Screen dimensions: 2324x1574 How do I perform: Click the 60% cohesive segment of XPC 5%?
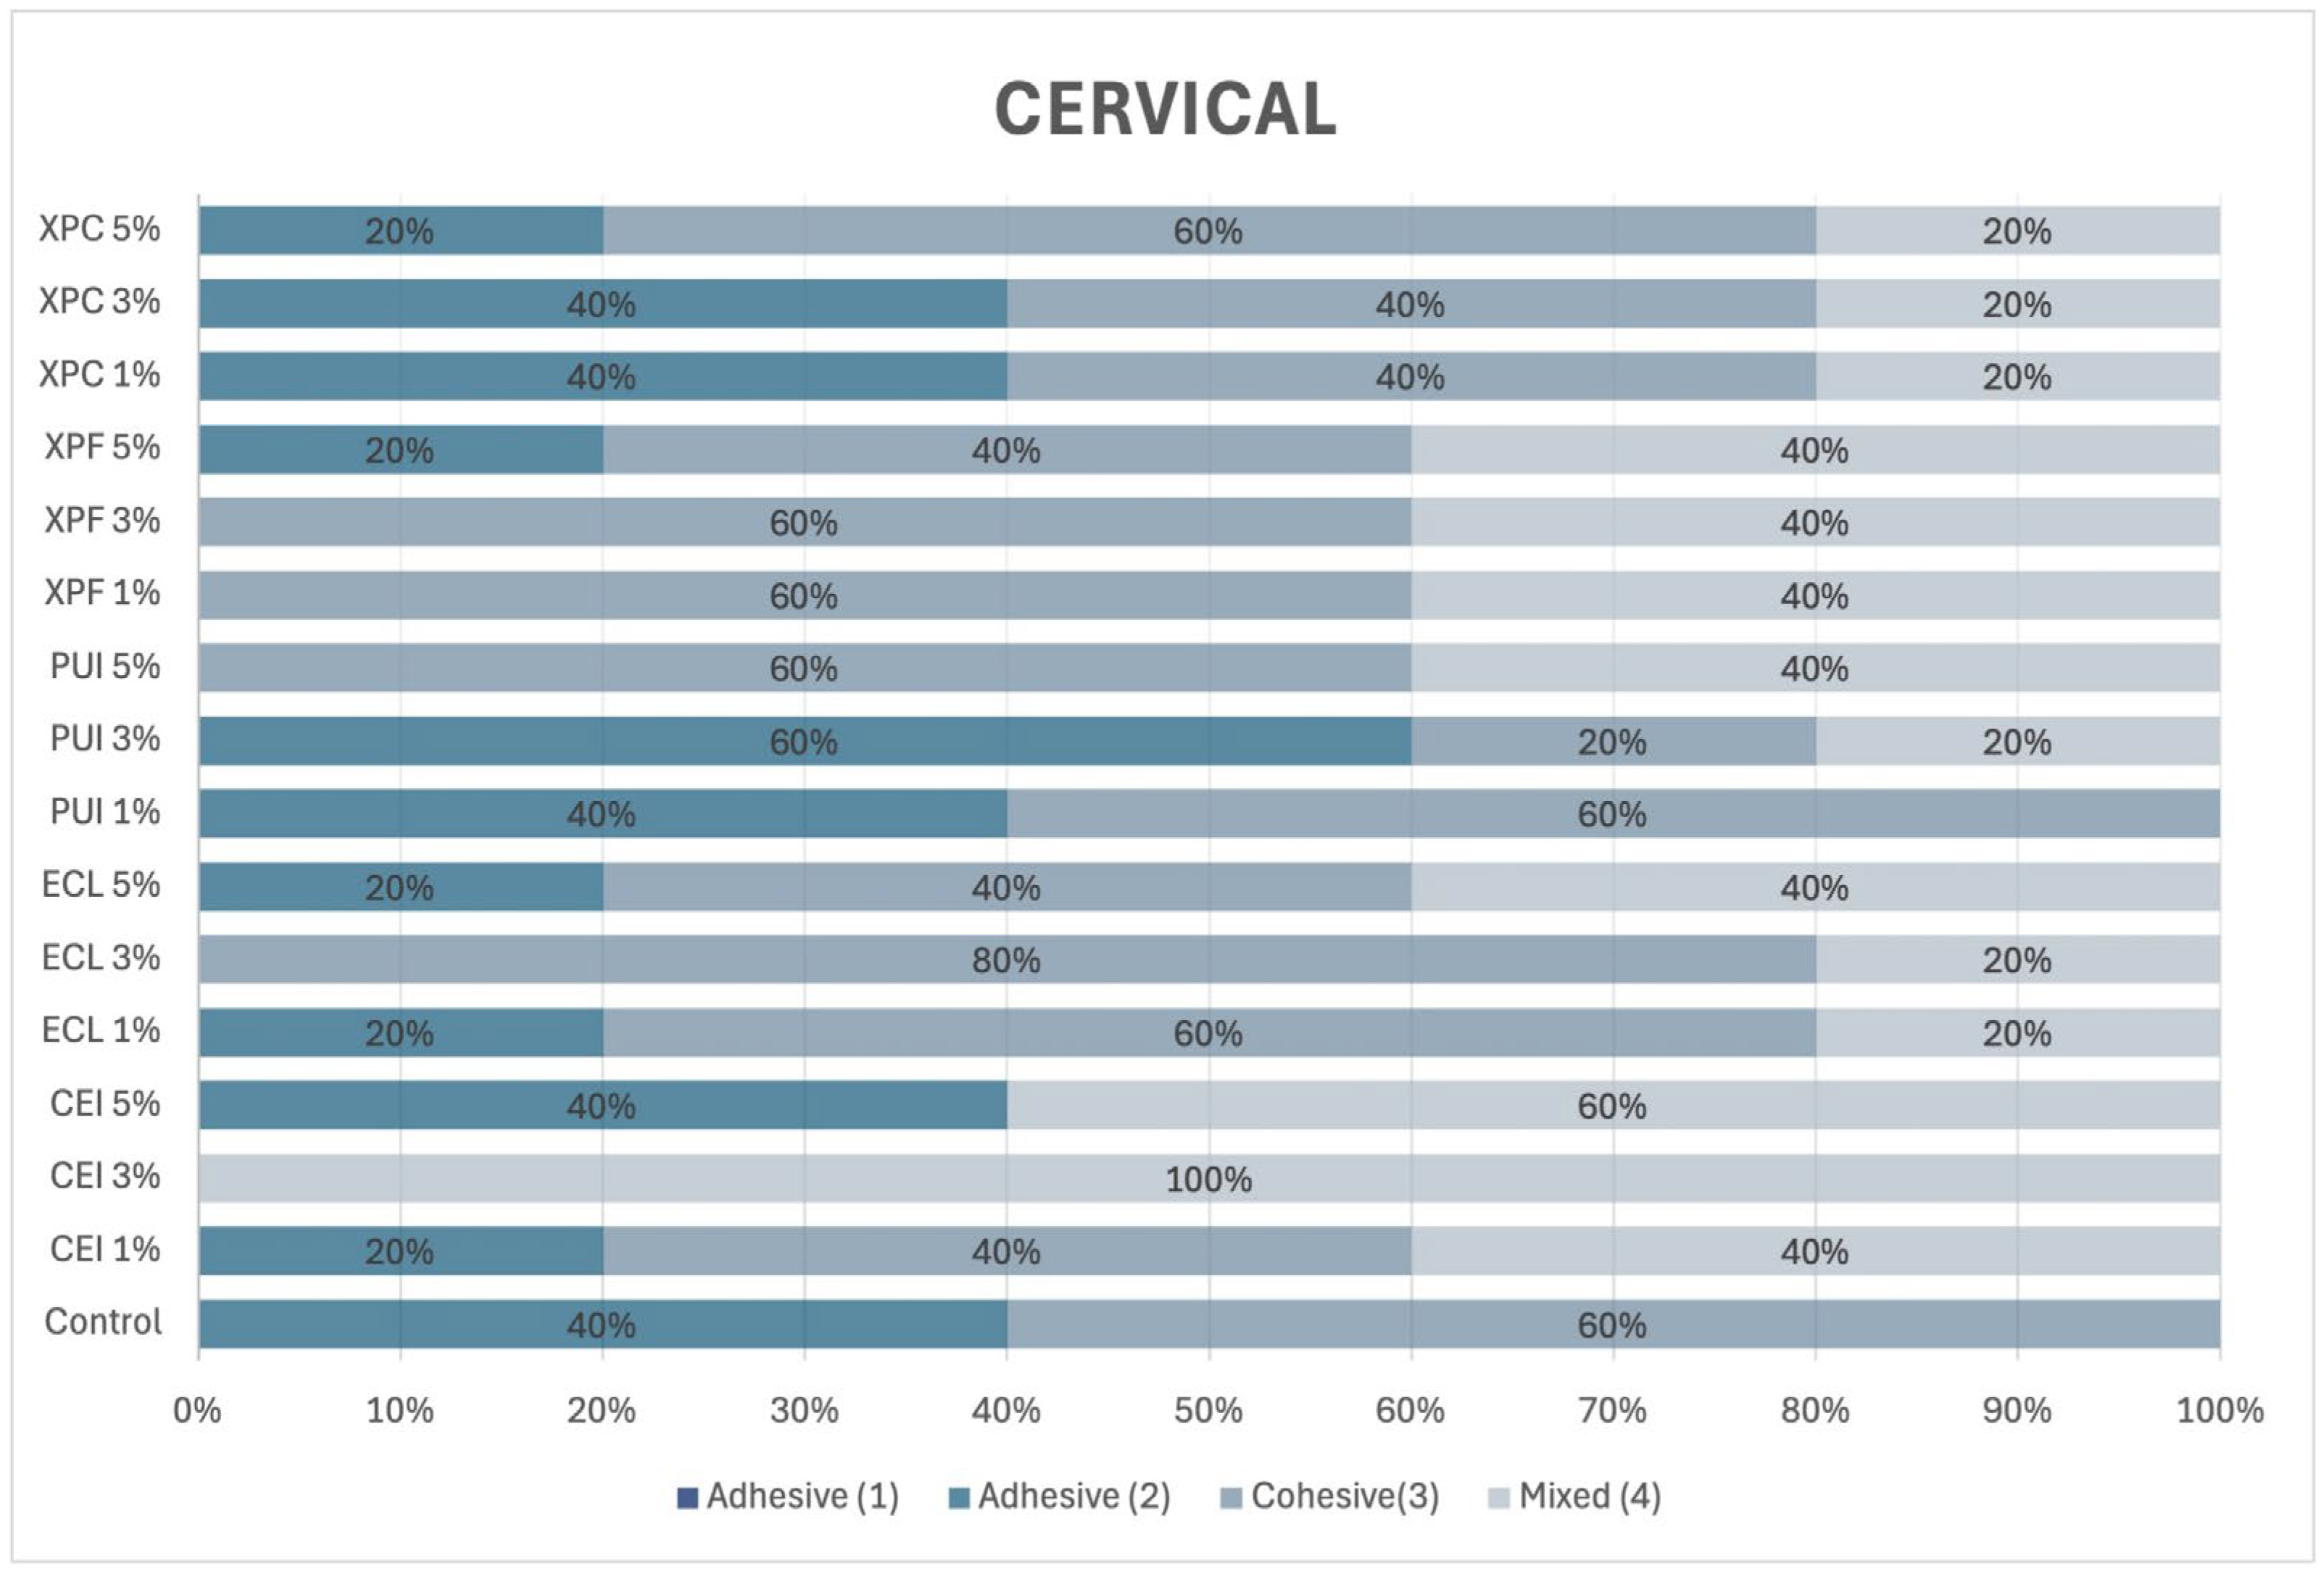1208,231
